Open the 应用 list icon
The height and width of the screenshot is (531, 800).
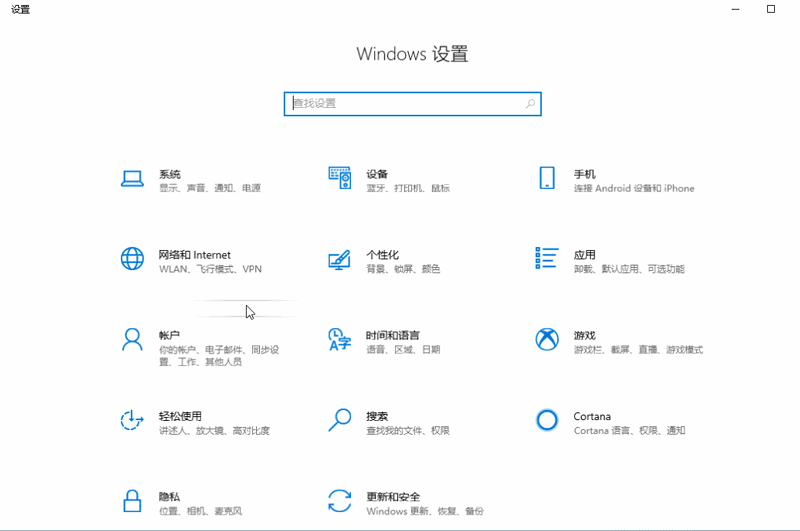click(547, 258)
